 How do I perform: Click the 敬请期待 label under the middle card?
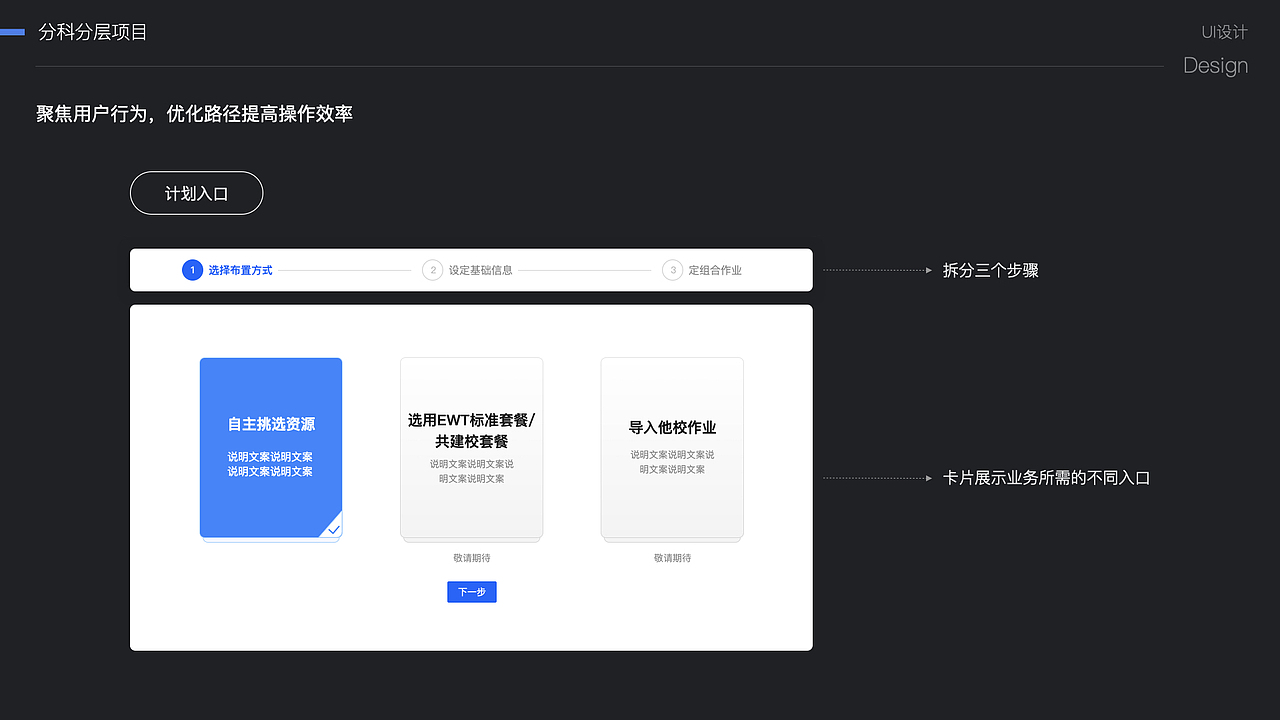[471, 558]
